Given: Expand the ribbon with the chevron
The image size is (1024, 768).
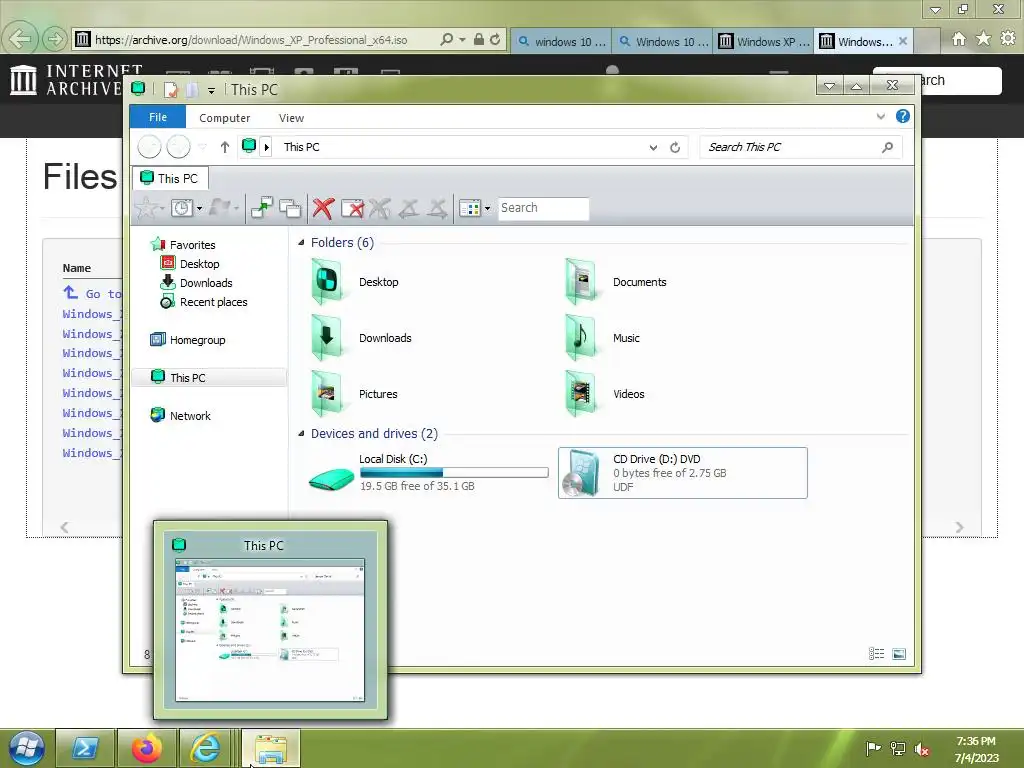Looking at the screenshot, I should (881, 117).
